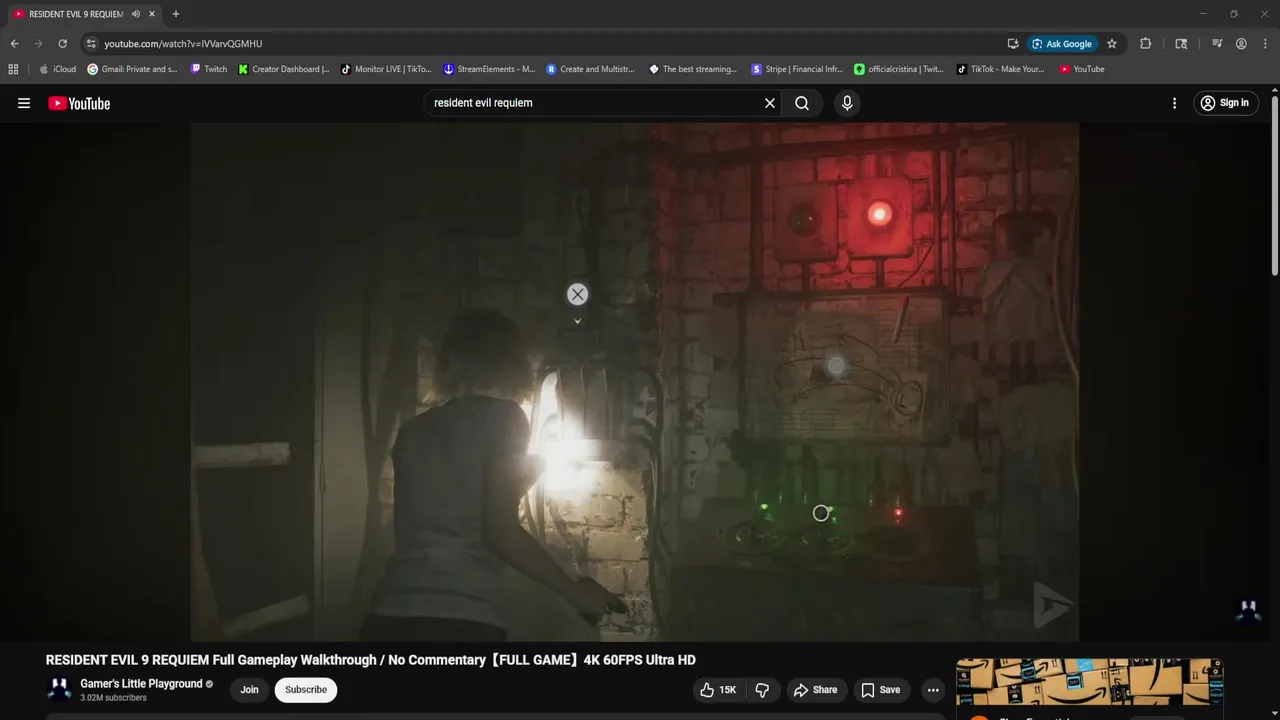Reload the page
1280x720 pixels.
(62, 44)
